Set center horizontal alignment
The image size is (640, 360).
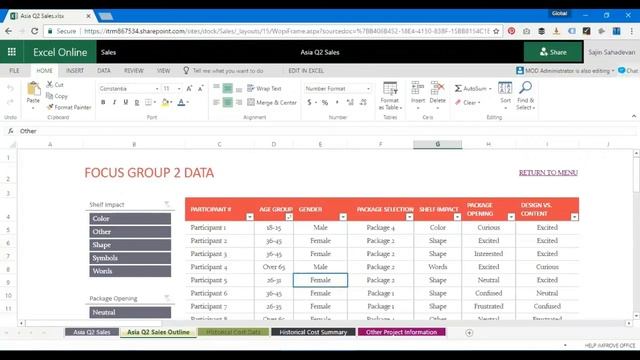[x=227, y=102]
